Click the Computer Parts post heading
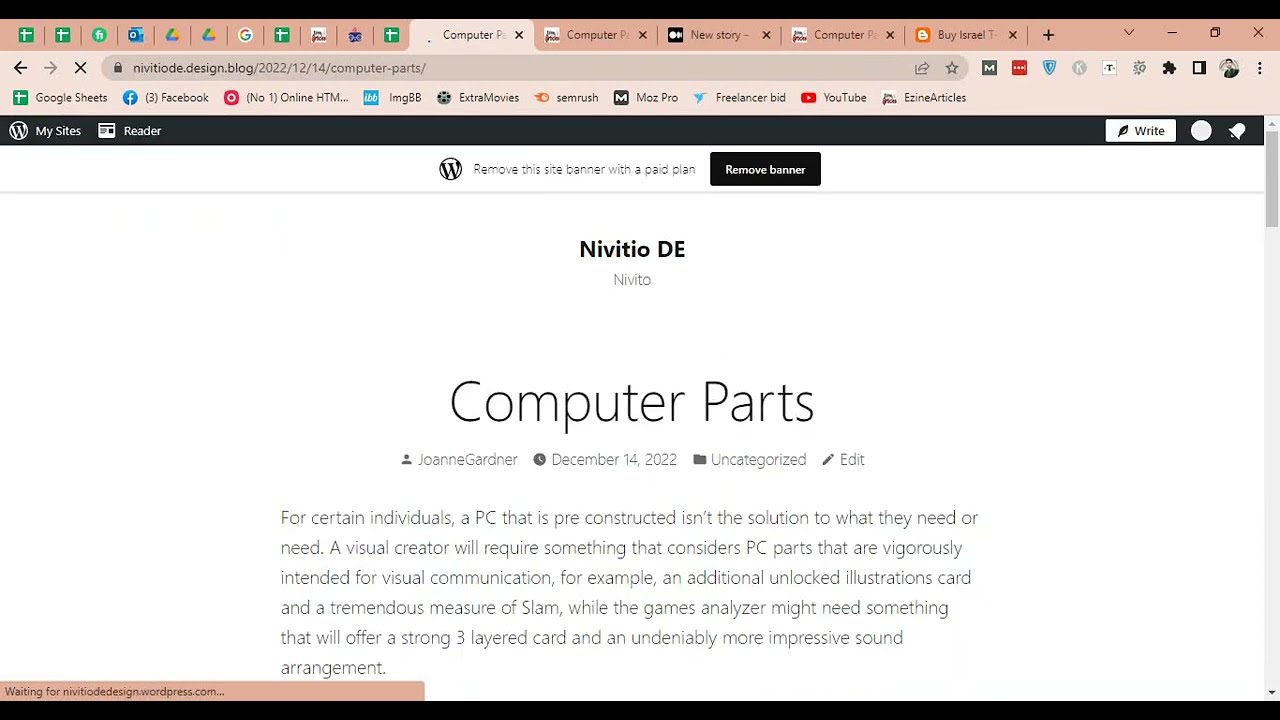Screen dimensions: 1280x720 click(x=632, y=402)
